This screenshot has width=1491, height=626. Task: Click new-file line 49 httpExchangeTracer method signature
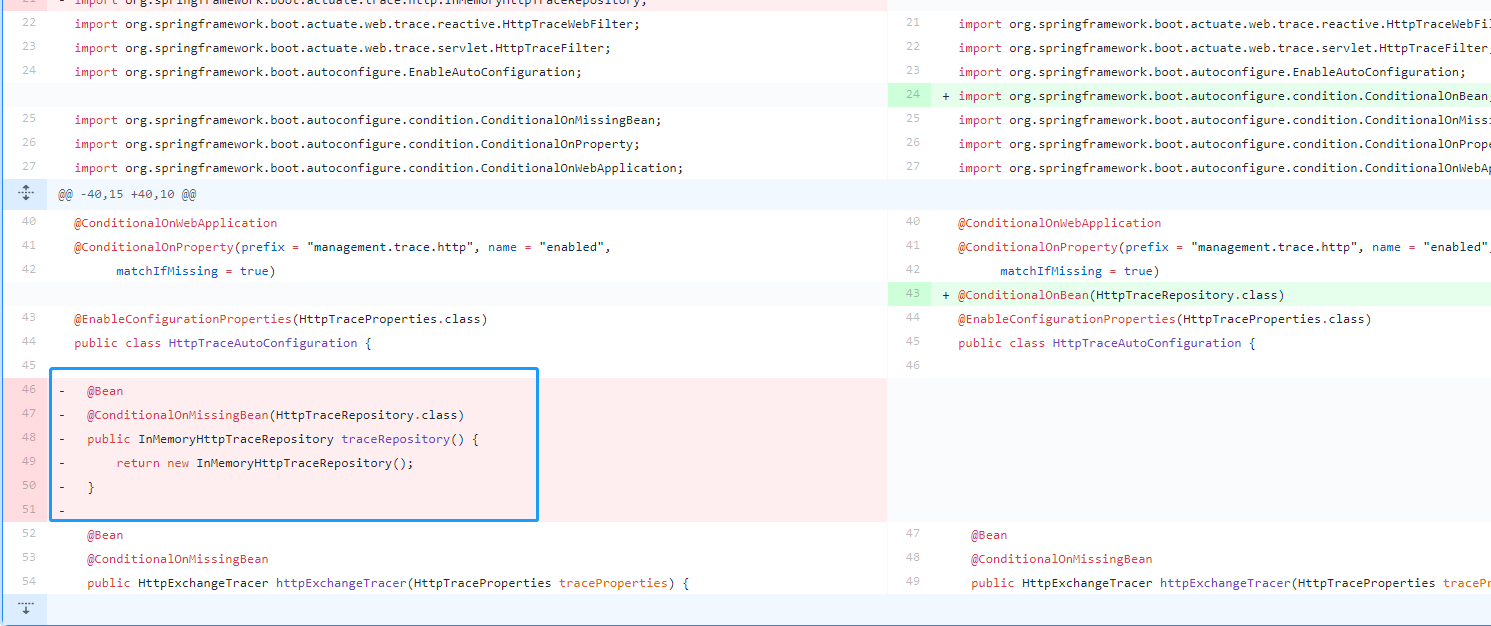[x=1231, y=583]
